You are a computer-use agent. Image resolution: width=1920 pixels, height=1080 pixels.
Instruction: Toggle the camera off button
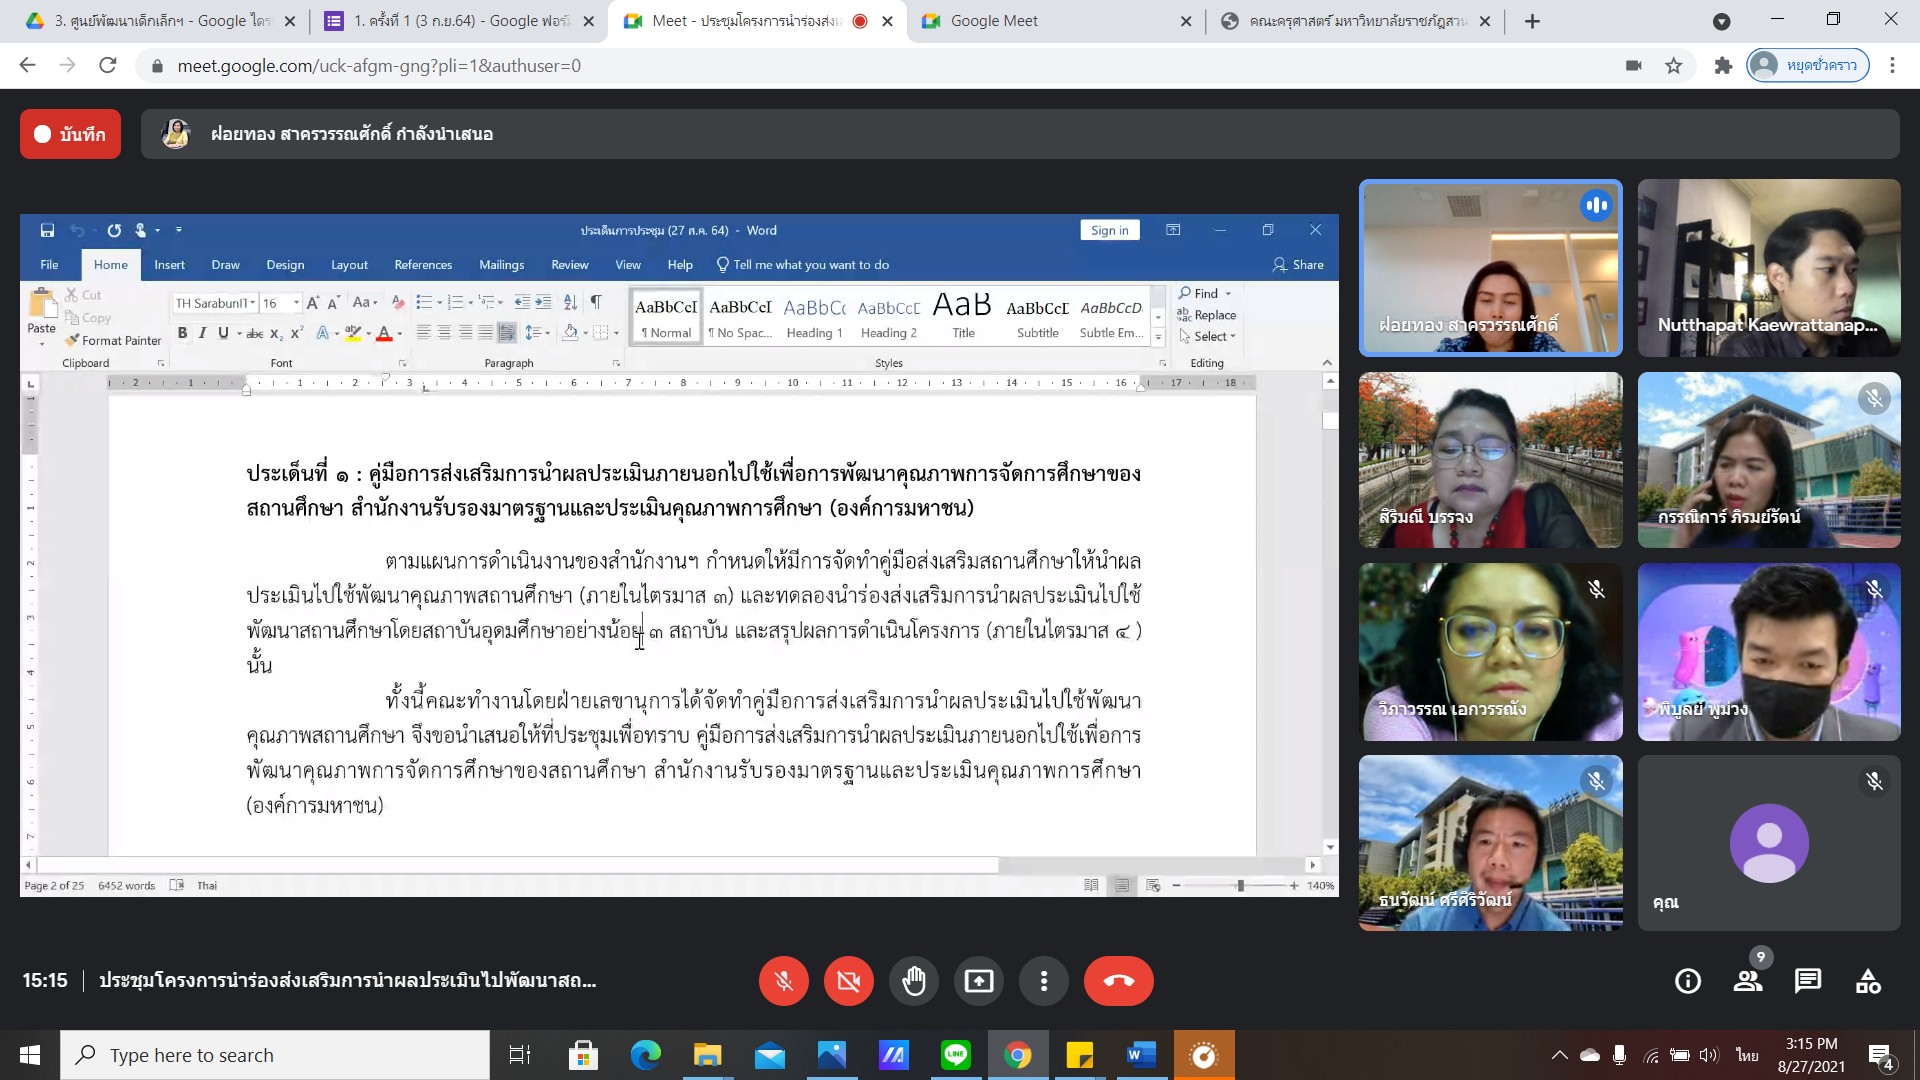(848, 981)
